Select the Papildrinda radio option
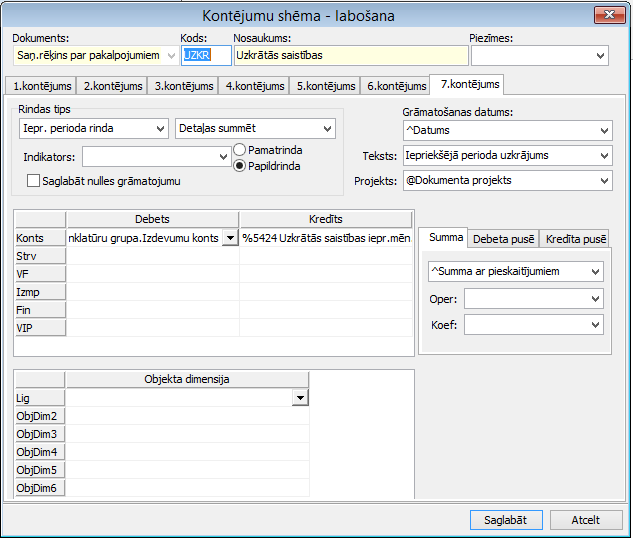The width and height of the screenshot is (633, 538). [x=240, y=166]
